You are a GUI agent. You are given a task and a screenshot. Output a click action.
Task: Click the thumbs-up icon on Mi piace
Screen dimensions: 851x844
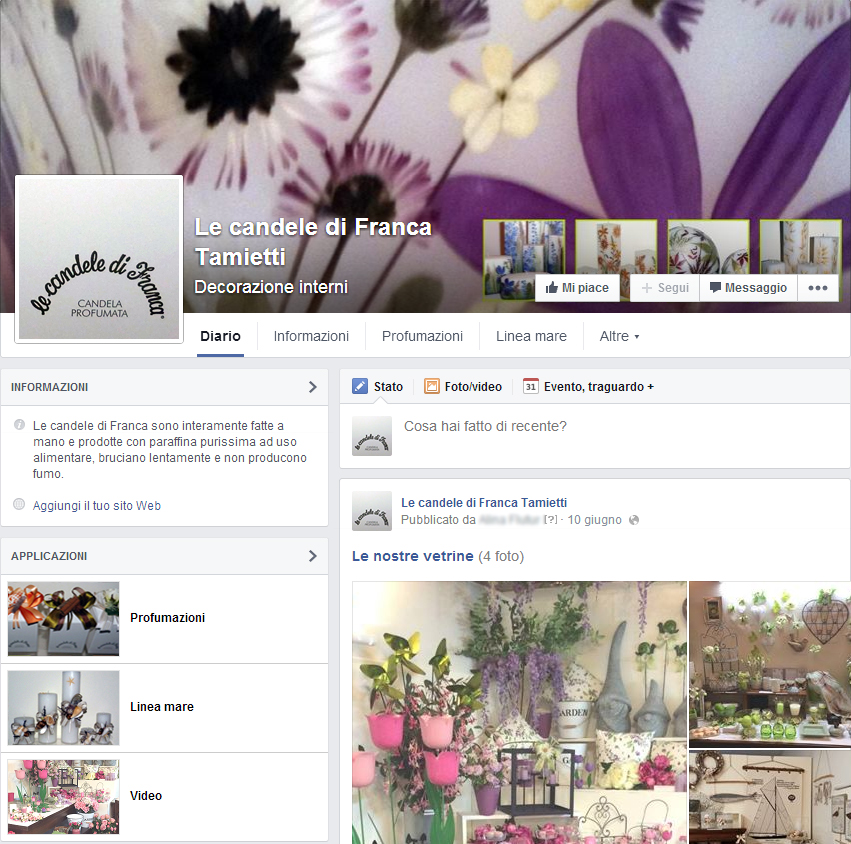551,287
